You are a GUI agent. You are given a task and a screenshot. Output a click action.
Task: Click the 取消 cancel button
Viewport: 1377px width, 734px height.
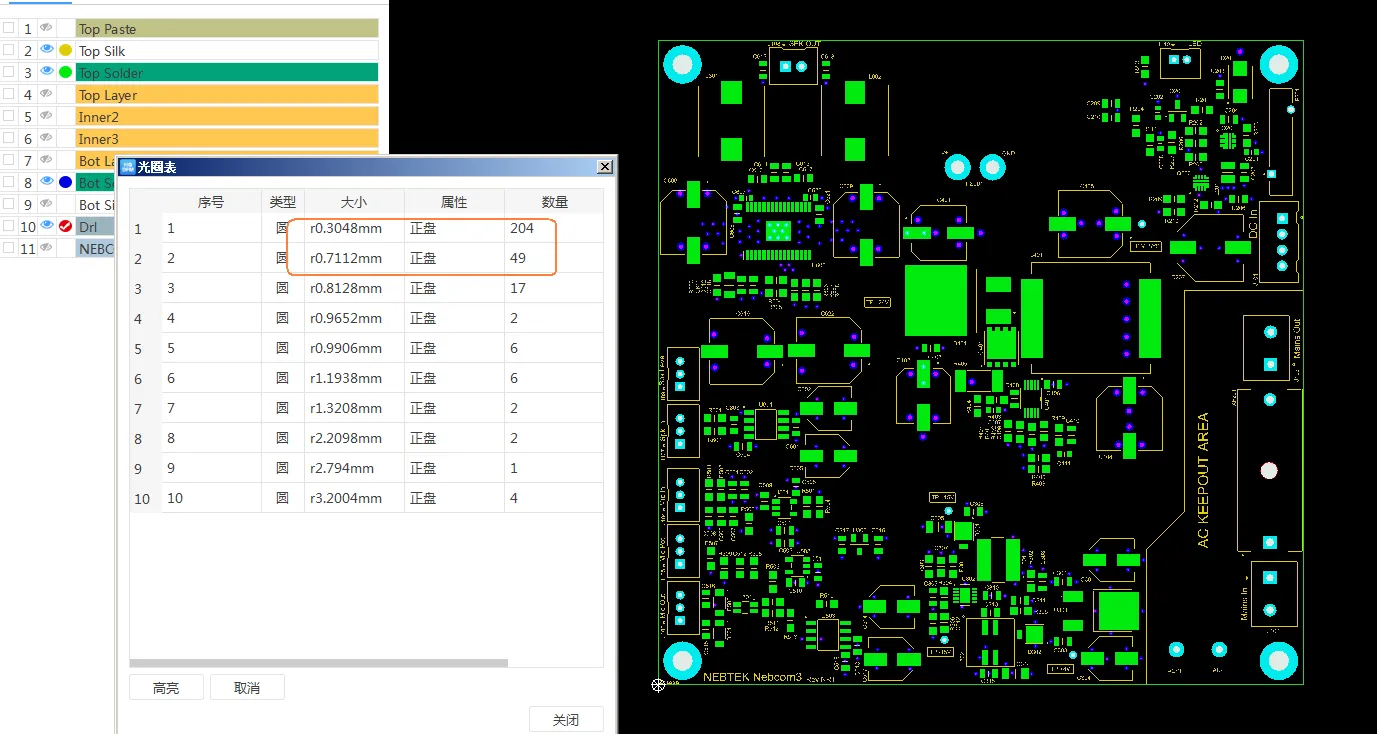[247, 687]
